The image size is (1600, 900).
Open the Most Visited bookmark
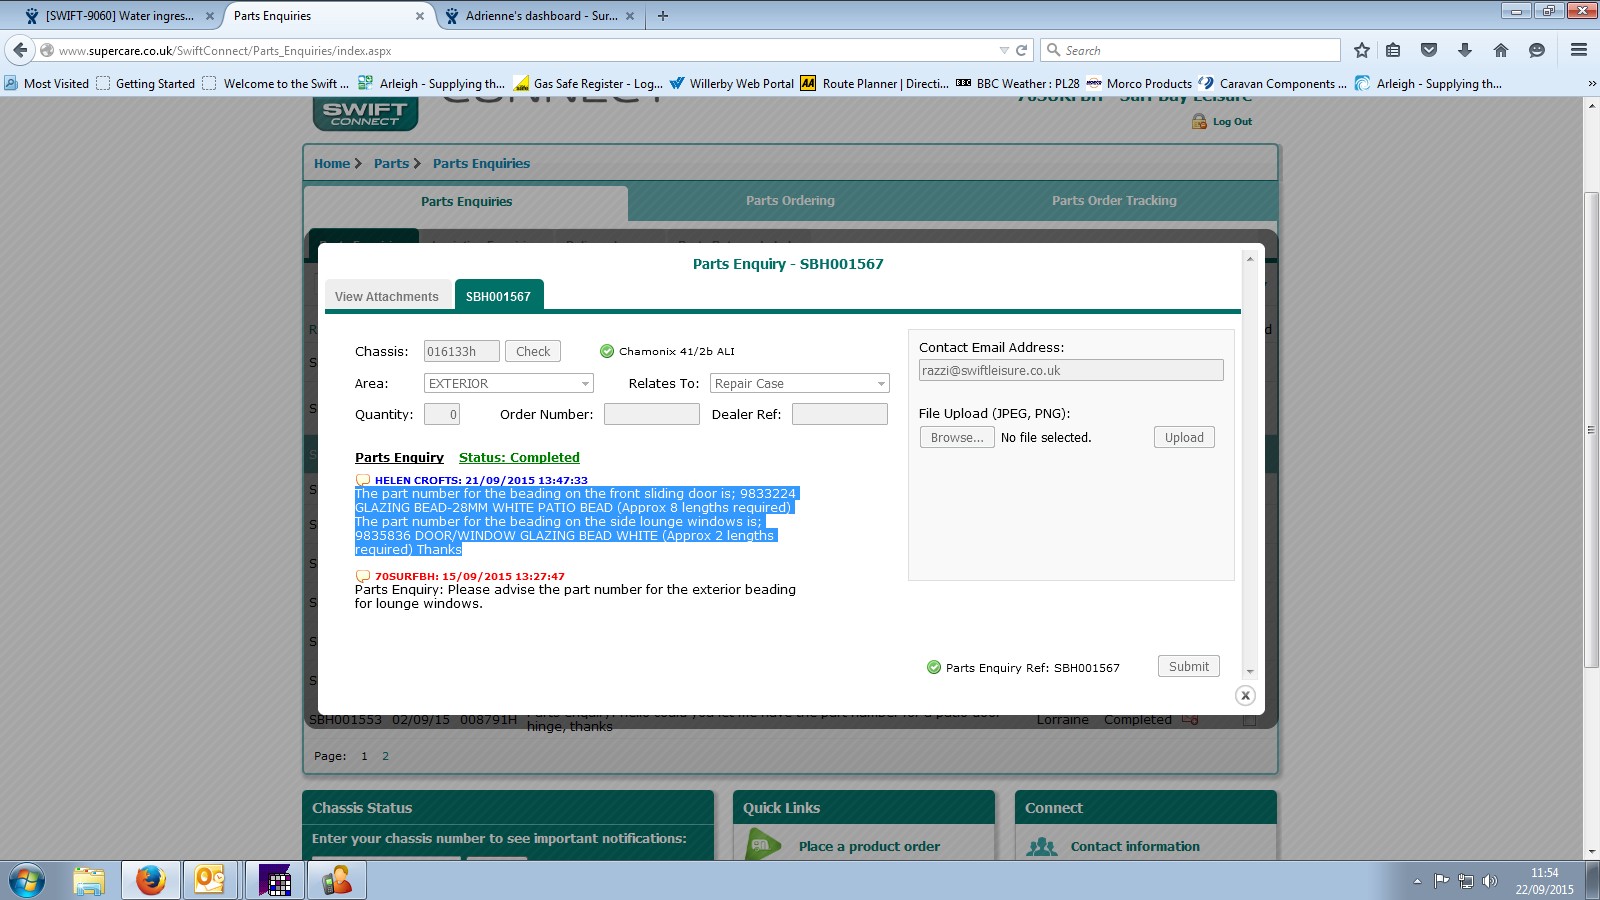(x=46, y=84)
